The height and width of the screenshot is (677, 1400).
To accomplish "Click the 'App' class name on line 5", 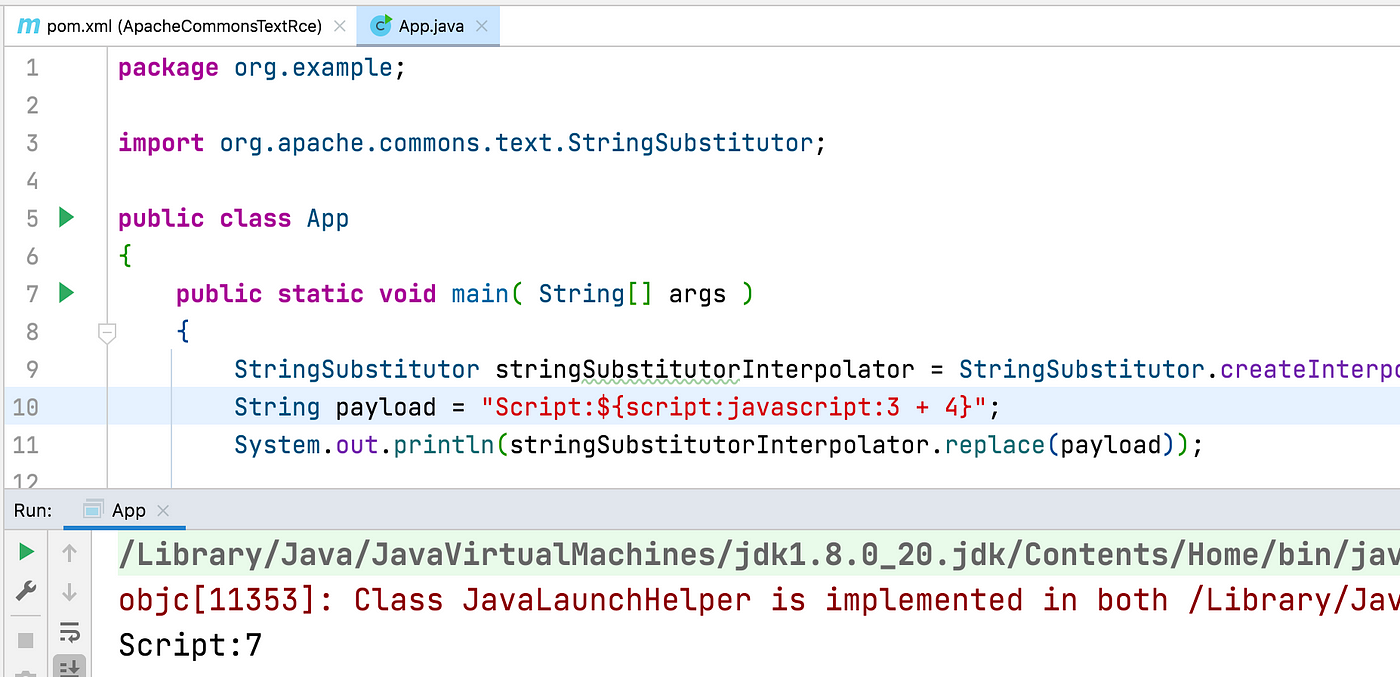I will coord(328,219).
